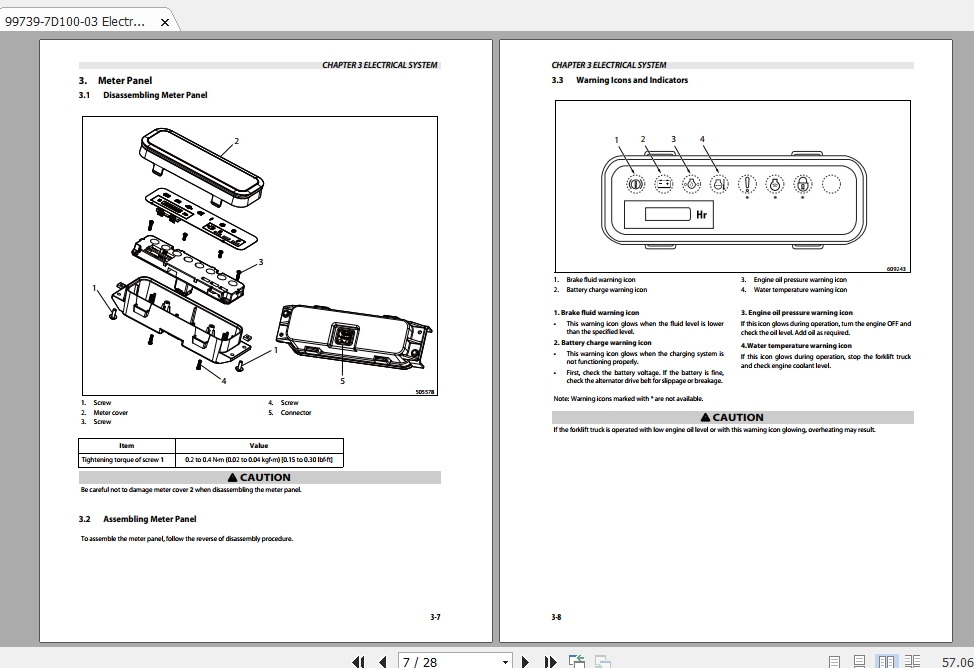Open page navigation combo box arrow
The width and height of the screenshot is (974, 668).
[504, 661]
